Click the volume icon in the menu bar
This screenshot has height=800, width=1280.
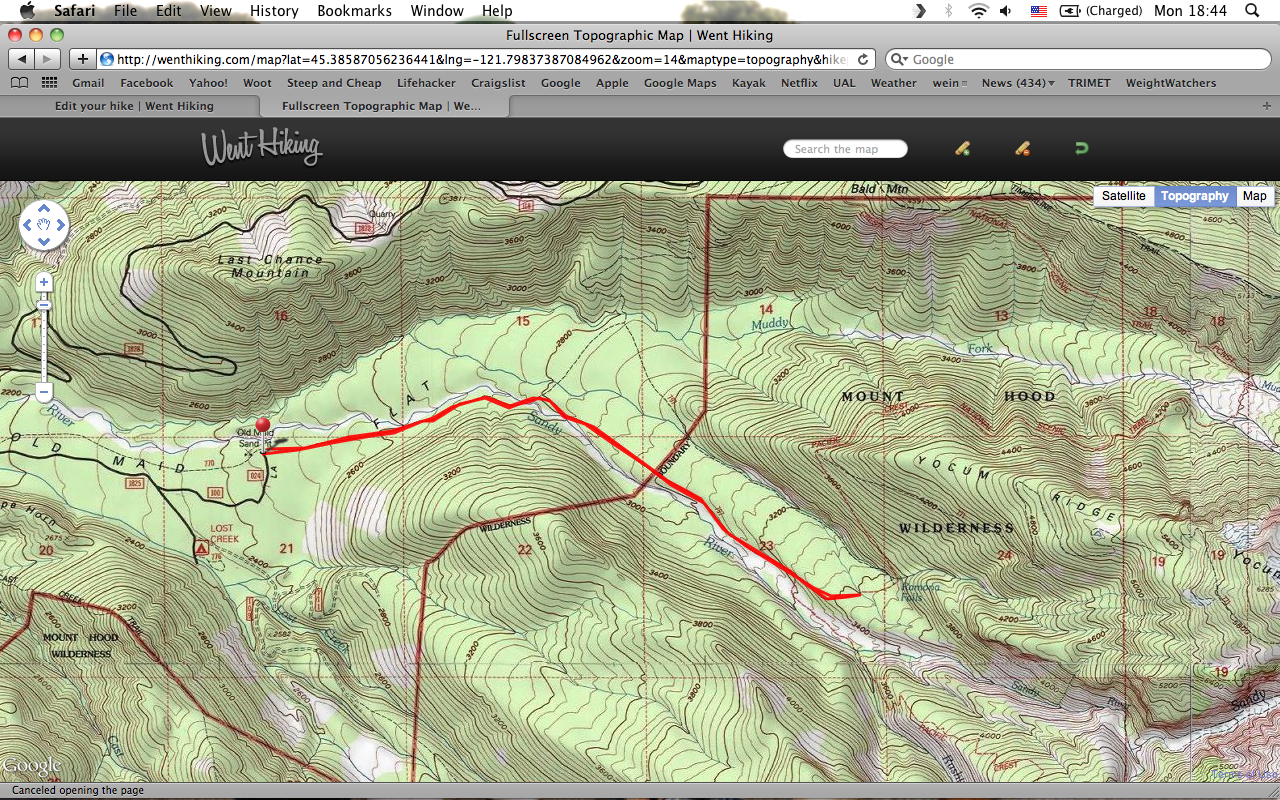pos(1006,11)
